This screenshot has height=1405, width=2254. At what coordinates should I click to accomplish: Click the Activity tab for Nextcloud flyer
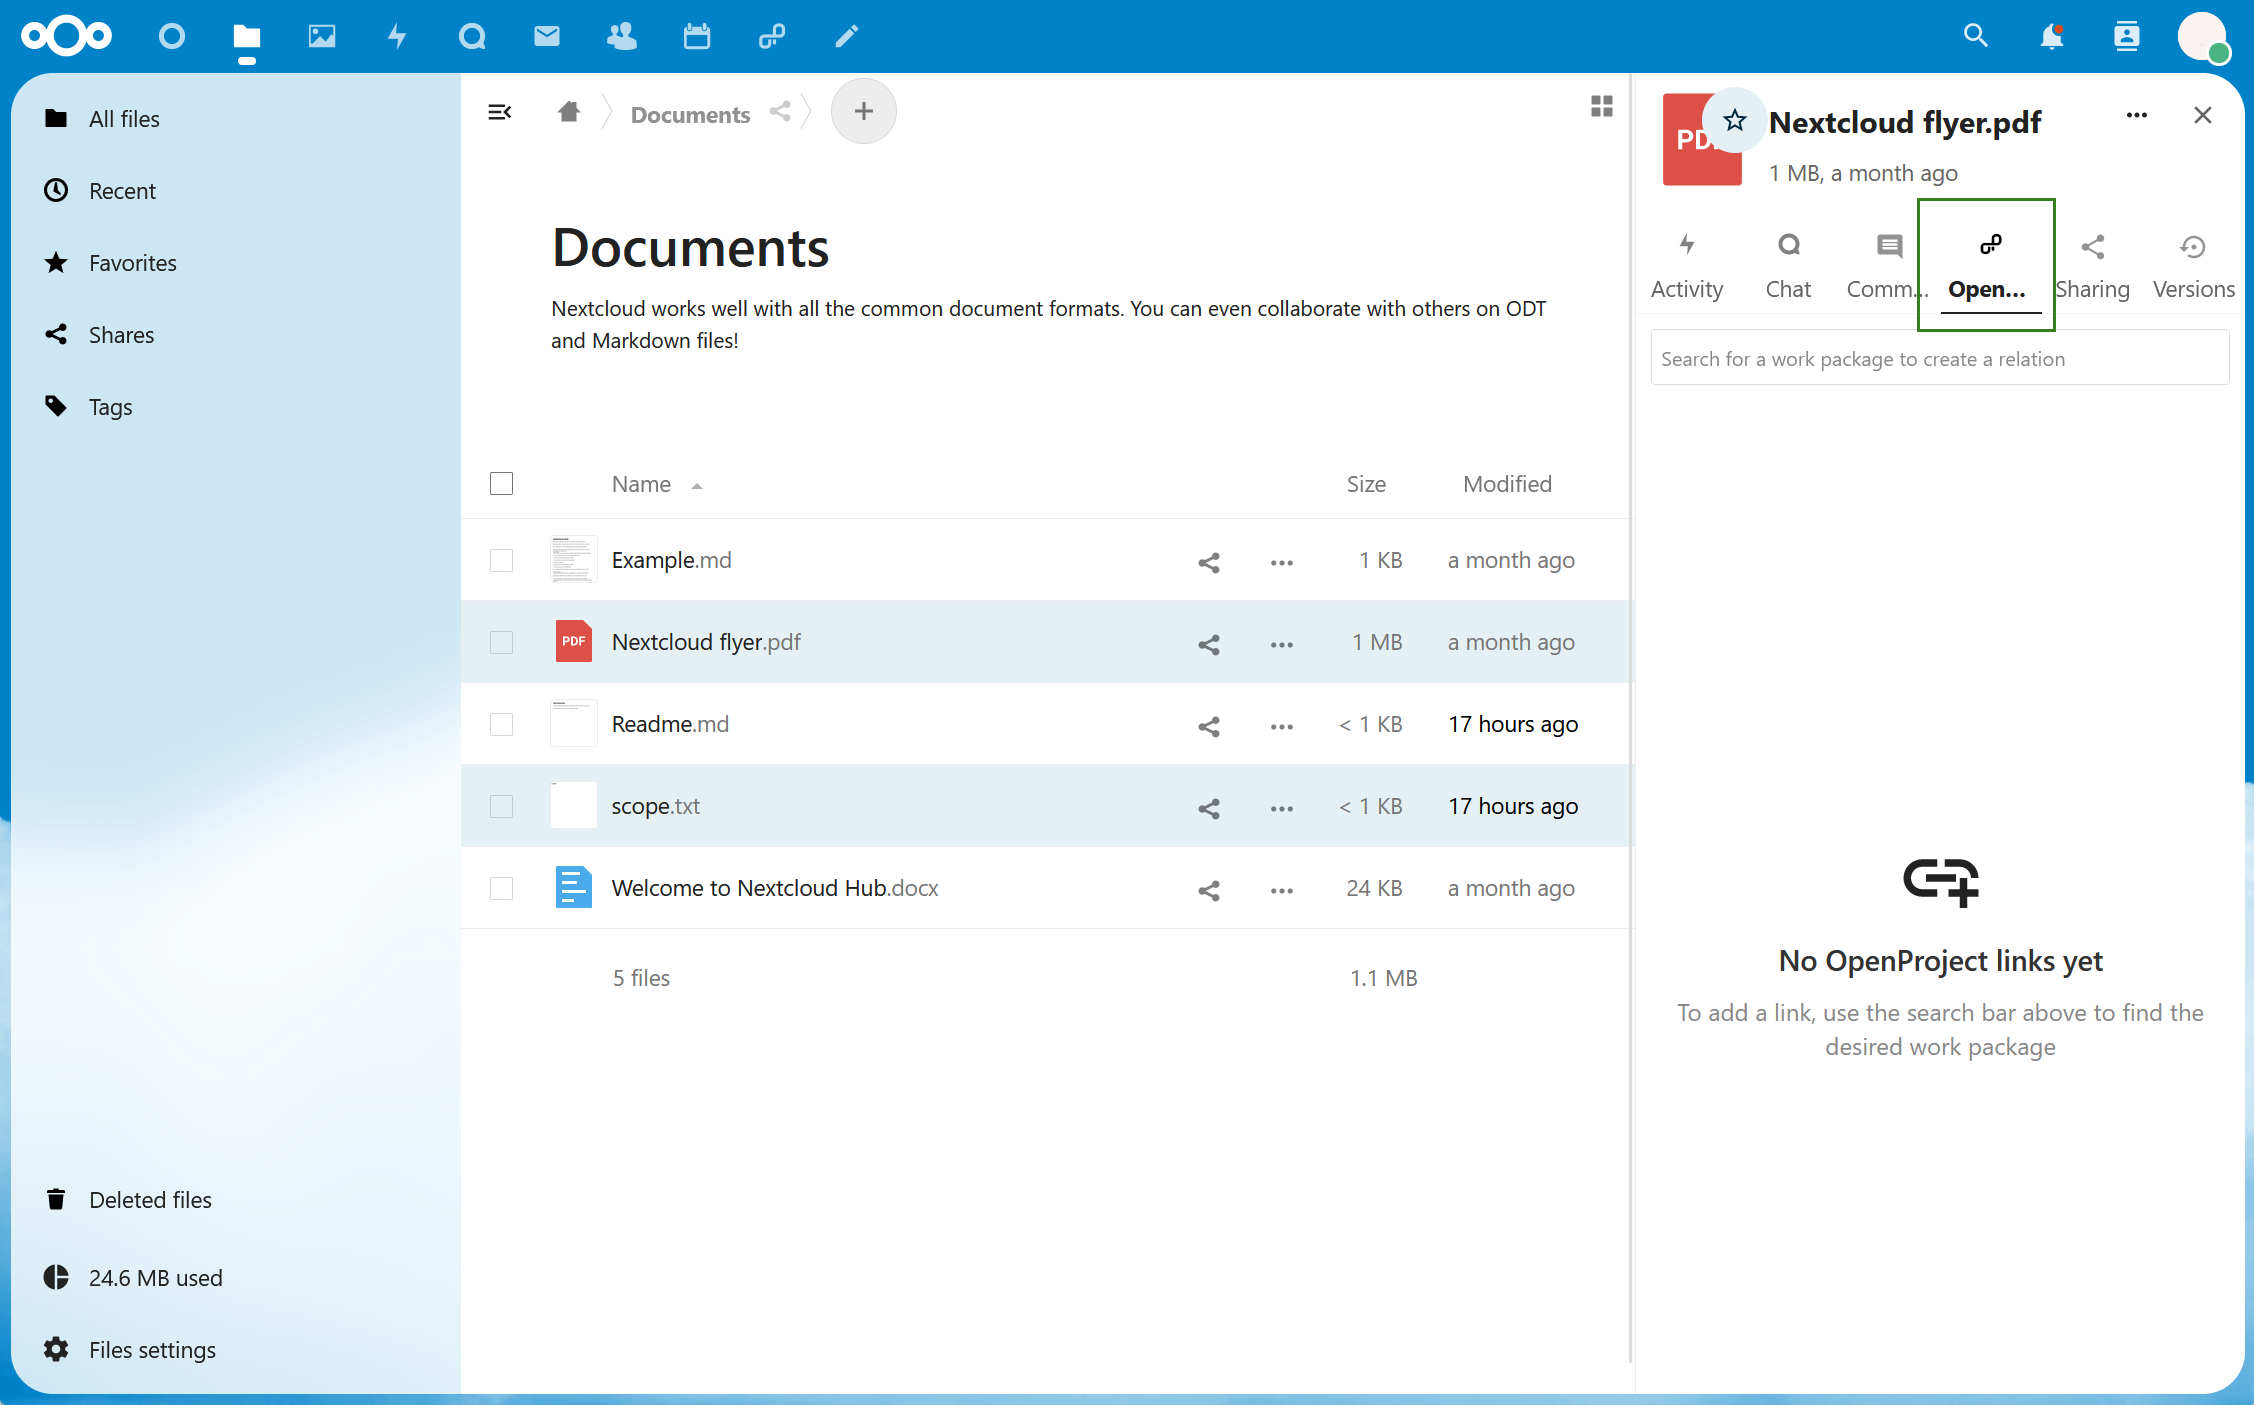[x=1689, y=264]
